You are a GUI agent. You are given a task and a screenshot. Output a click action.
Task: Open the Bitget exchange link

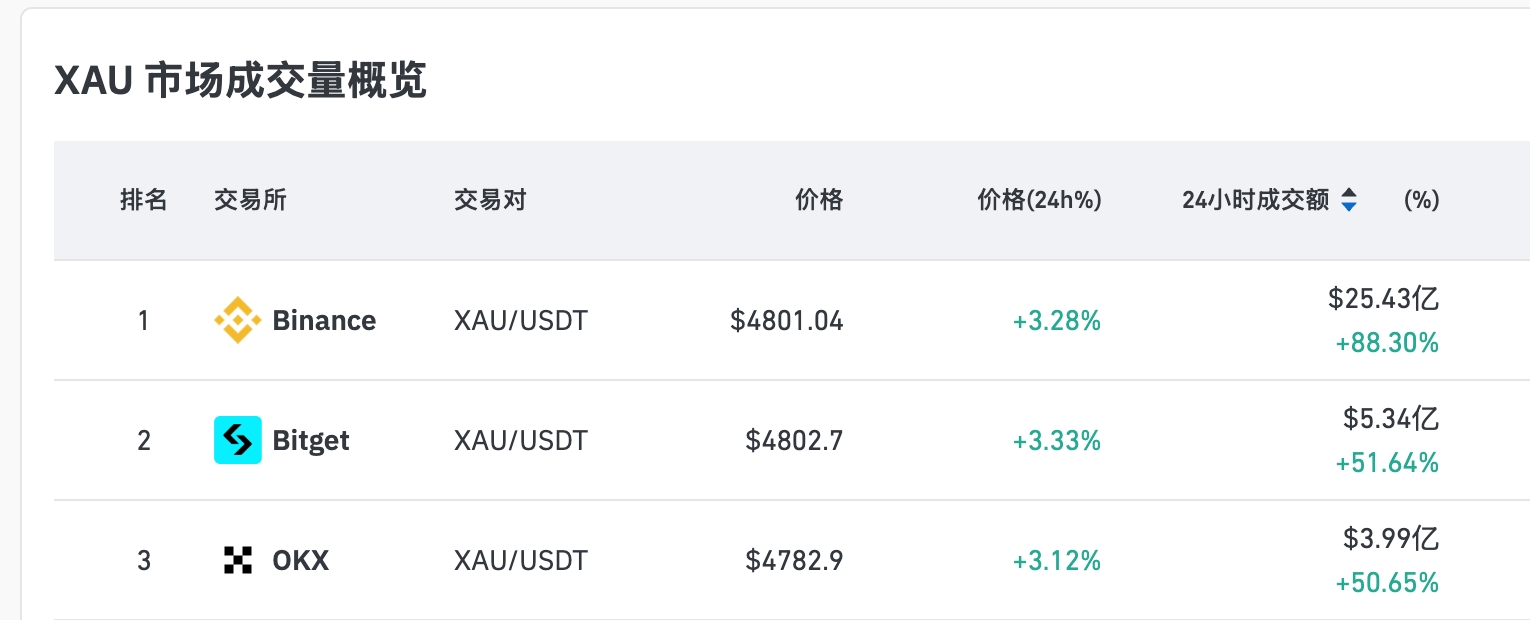[311, 440]
